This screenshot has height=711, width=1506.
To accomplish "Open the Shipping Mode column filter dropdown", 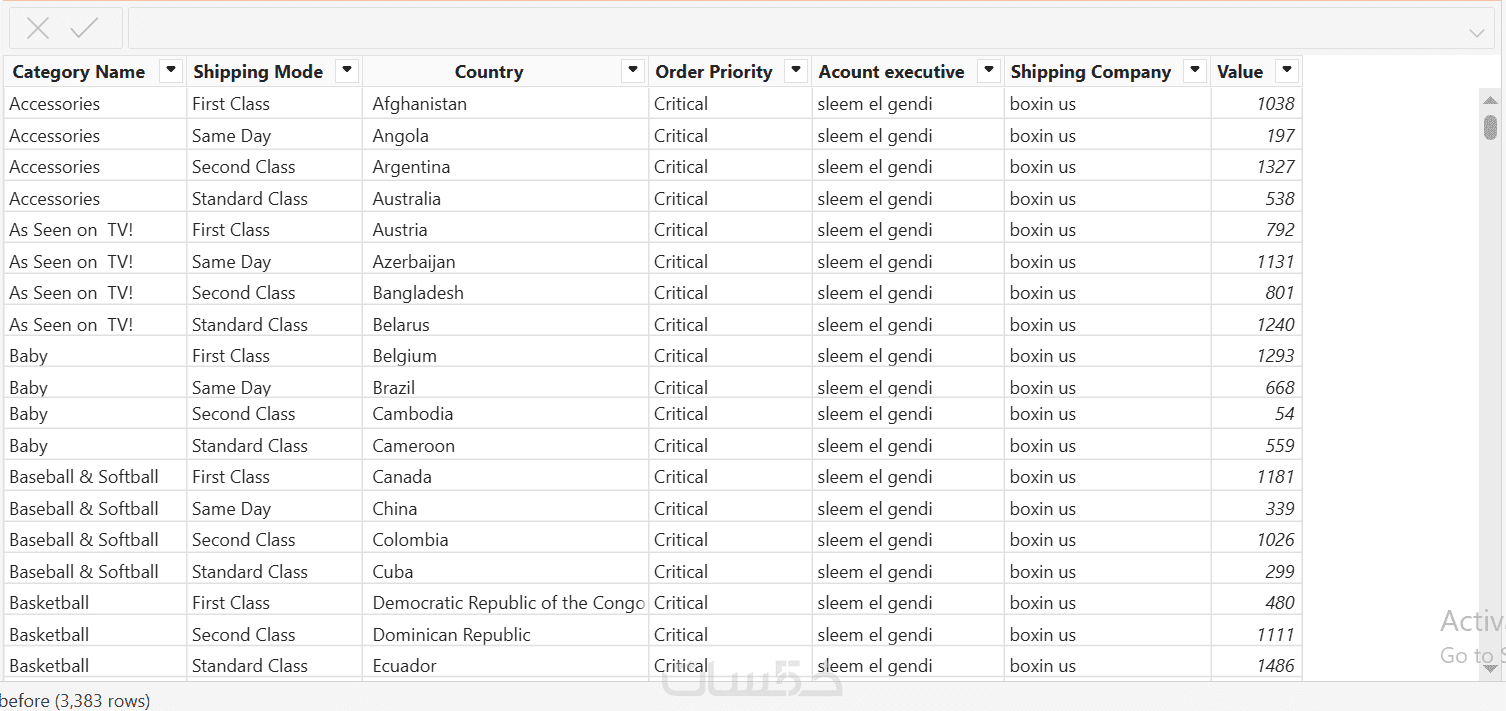I will click(347, 70).
